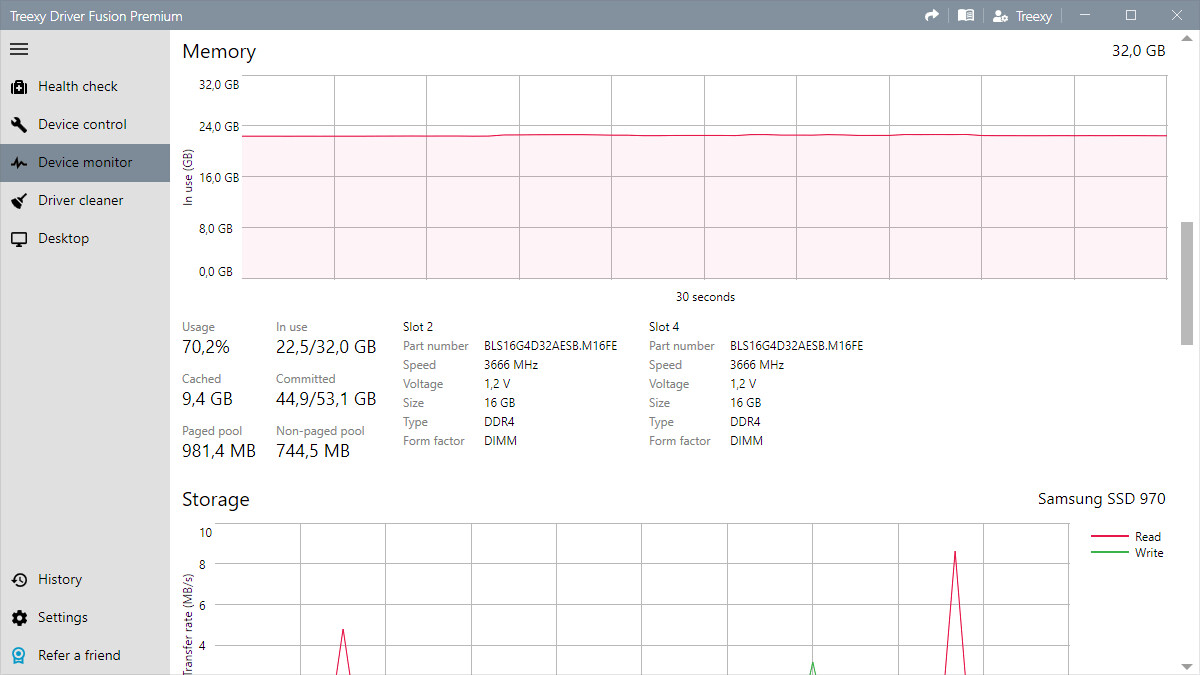Open History via the clock icon
This screenshot has height=675, width=1200.
[18, 579]
